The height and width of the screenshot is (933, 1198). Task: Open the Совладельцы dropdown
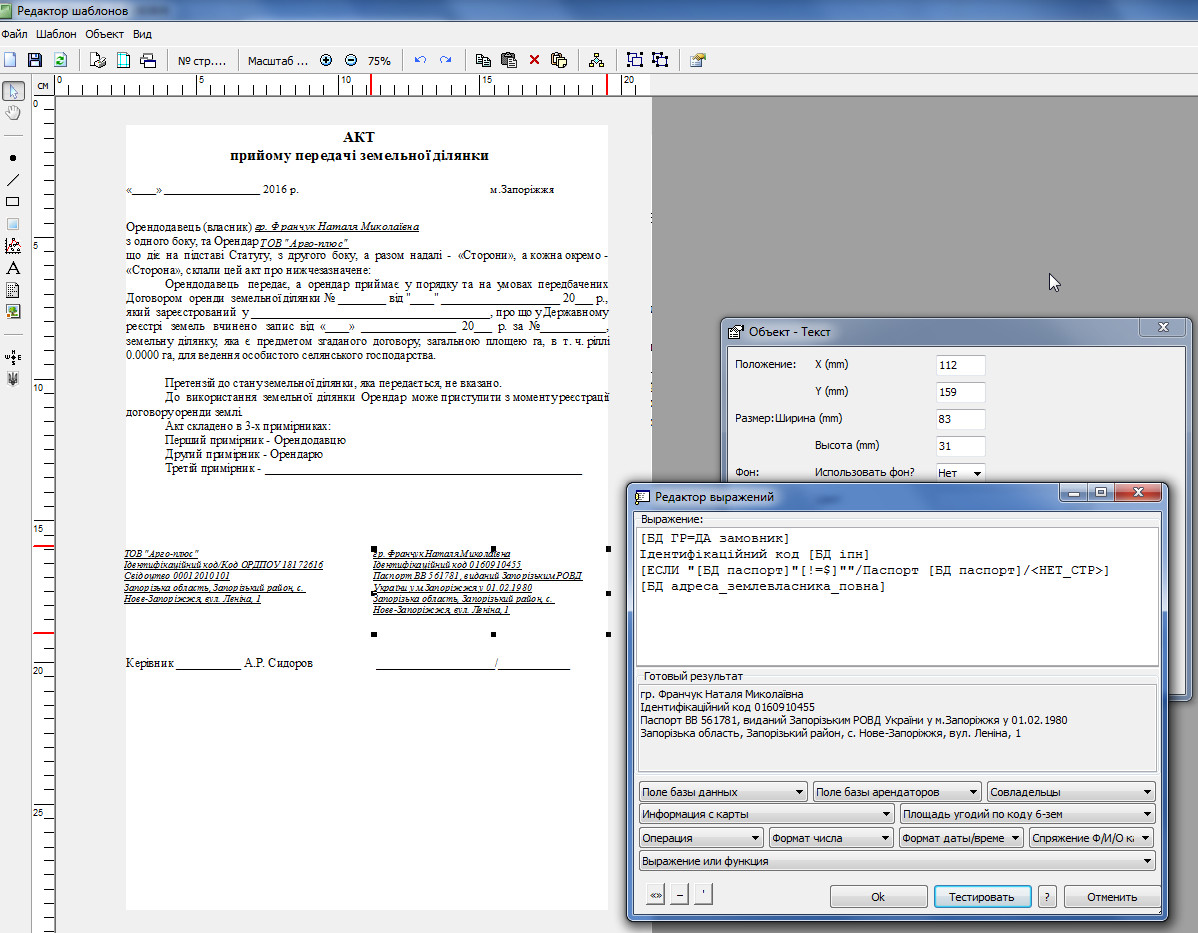1070,792
